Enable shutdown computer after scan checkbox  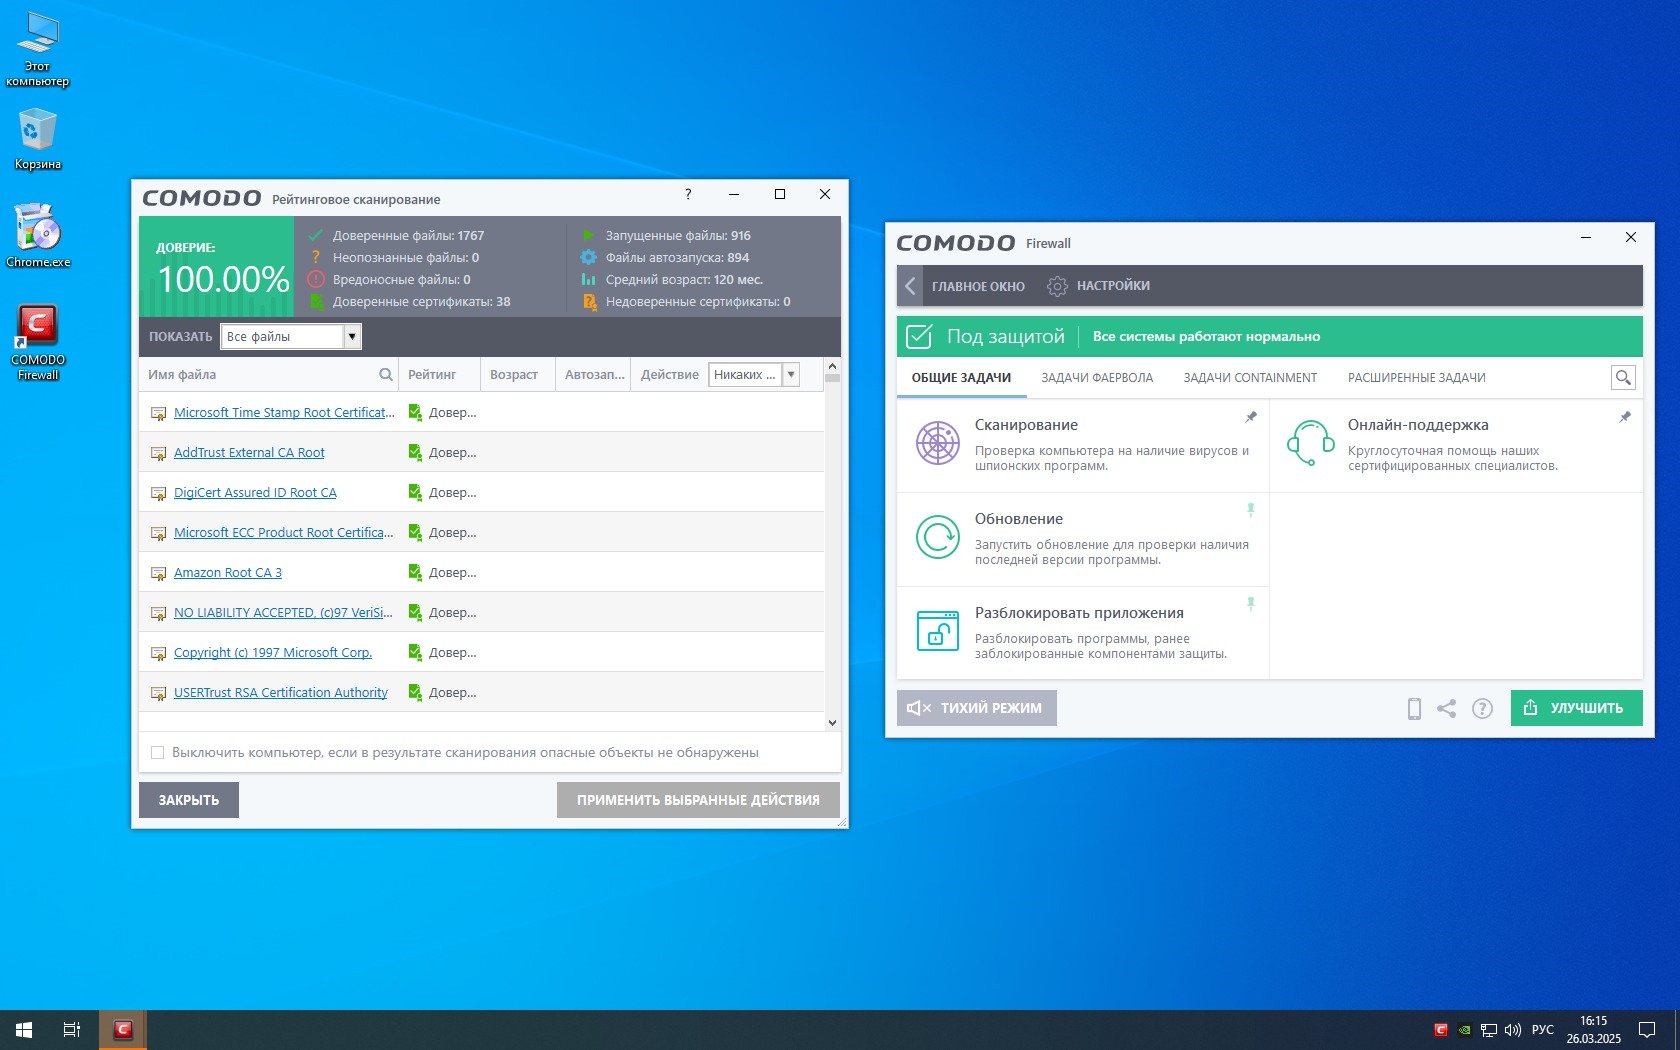point(158,752)
